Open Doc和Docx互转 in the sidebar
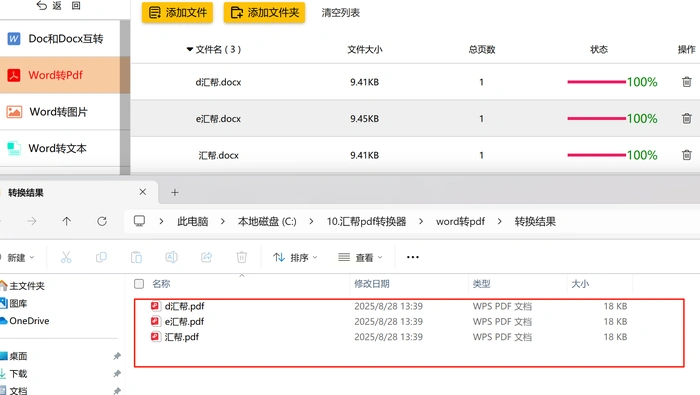Screen dimensions: 700x395 click(x=60, y=38)
